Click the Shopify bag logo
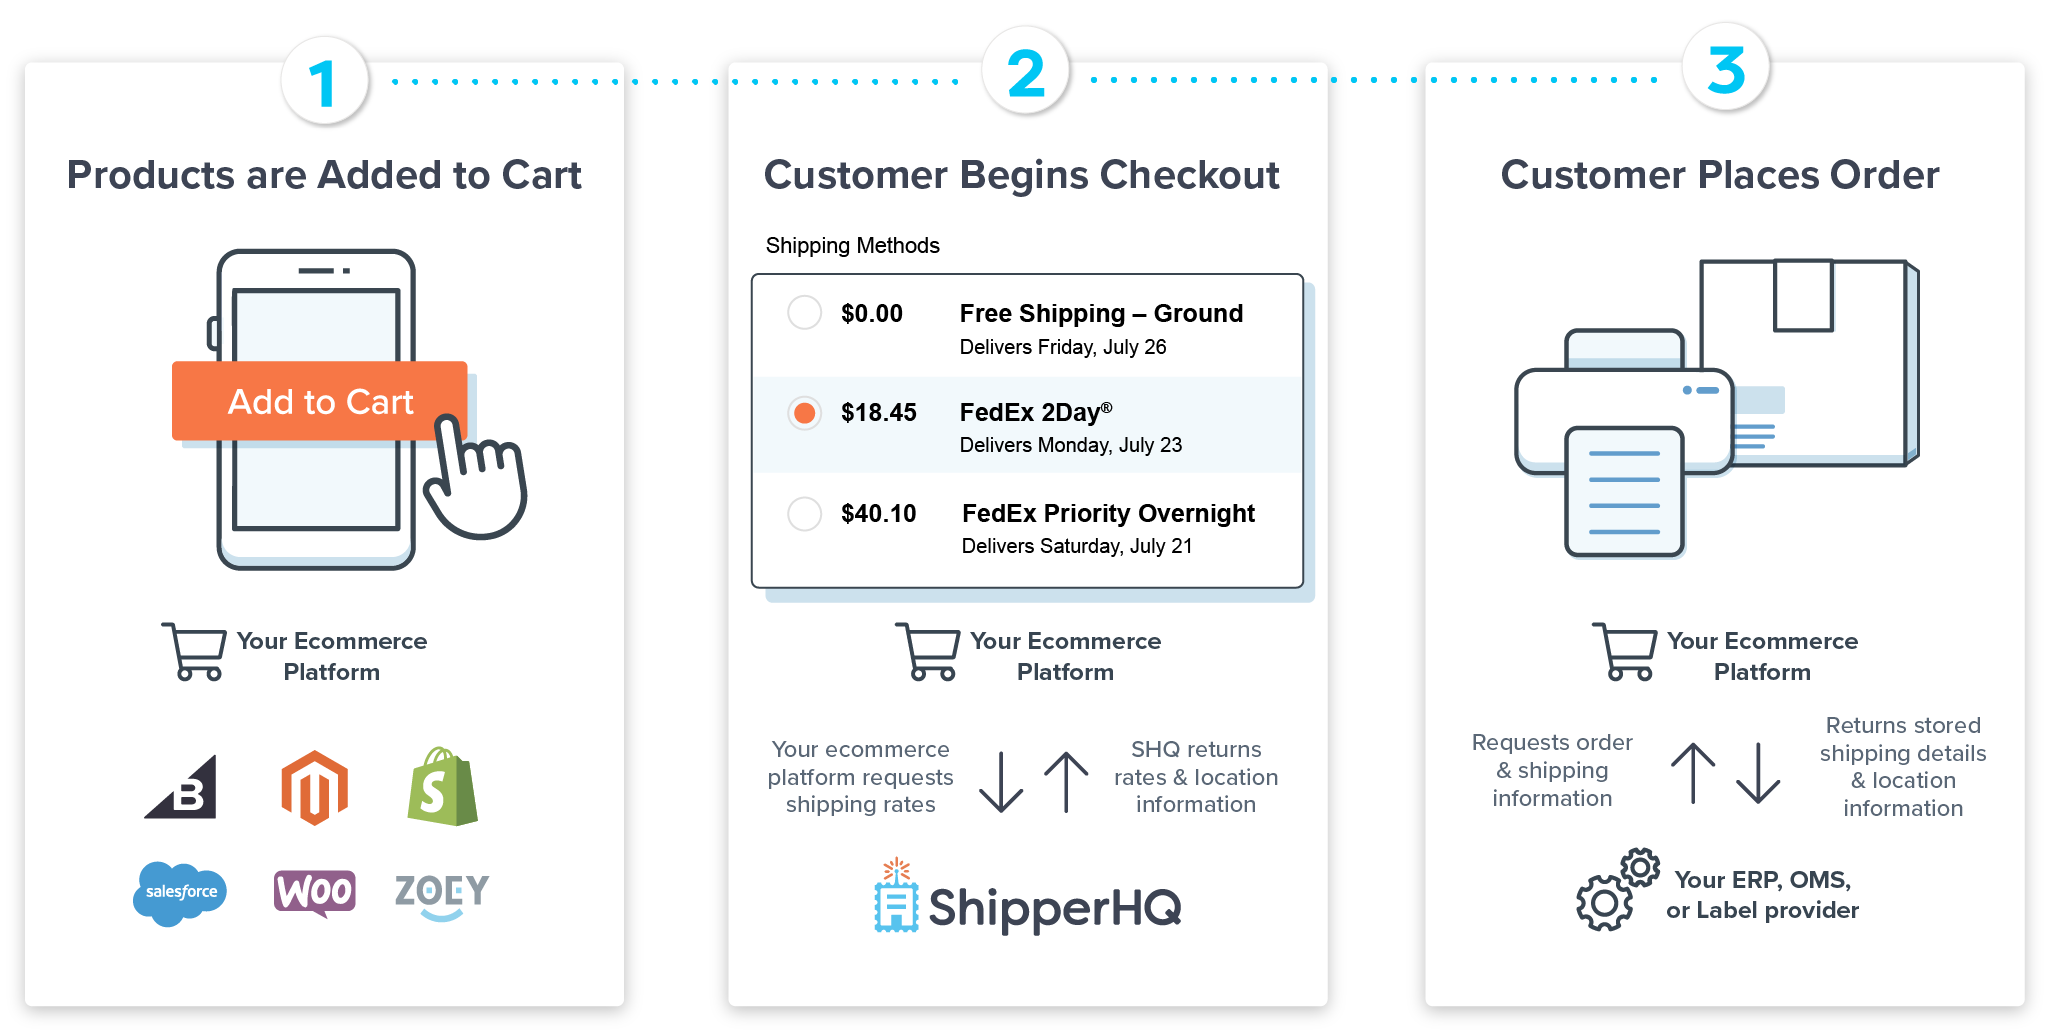Viewport: 2049px width, 1035px height. (x=442, y=787)
